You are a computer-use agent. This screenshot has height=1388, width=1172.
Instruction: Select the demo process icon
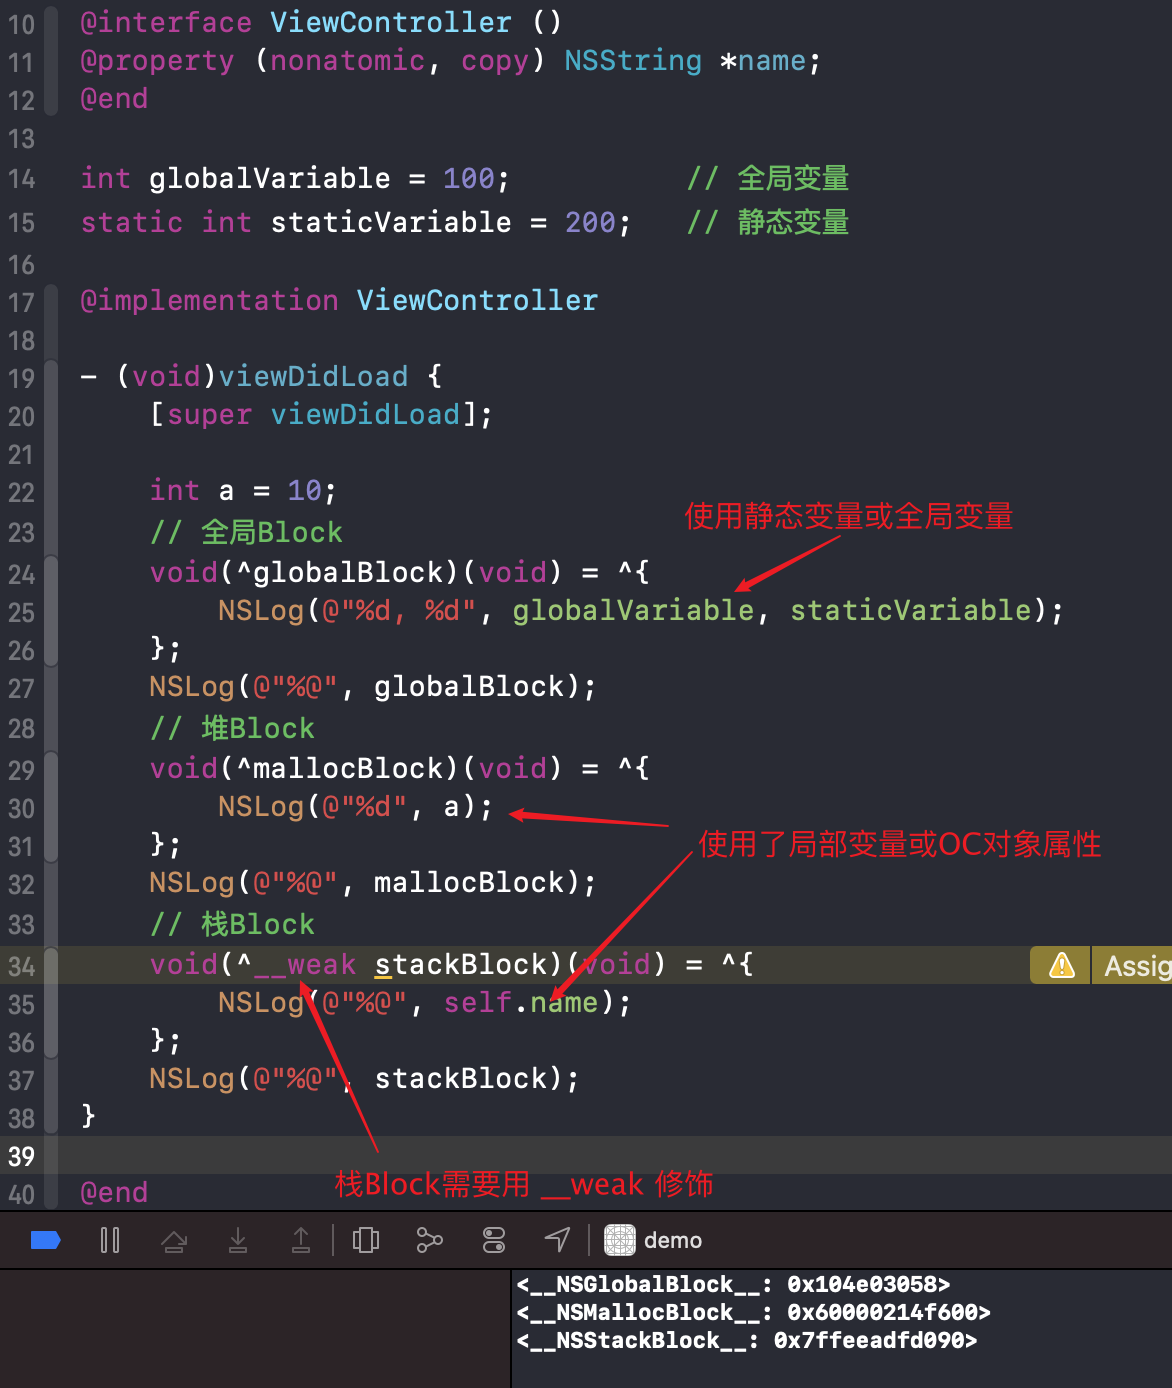tap(620, 1240)
